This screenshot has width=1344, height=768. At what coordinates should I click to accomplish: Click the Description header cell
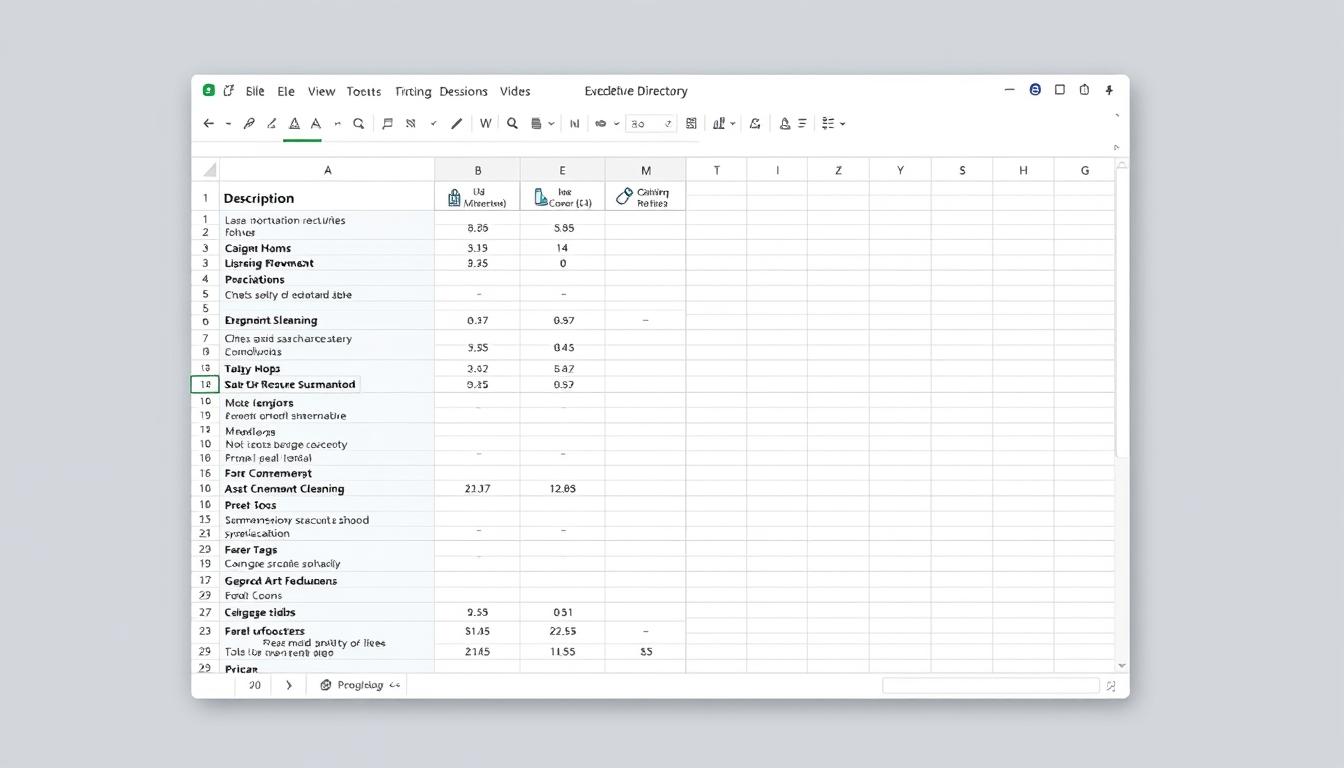point(327,197)
